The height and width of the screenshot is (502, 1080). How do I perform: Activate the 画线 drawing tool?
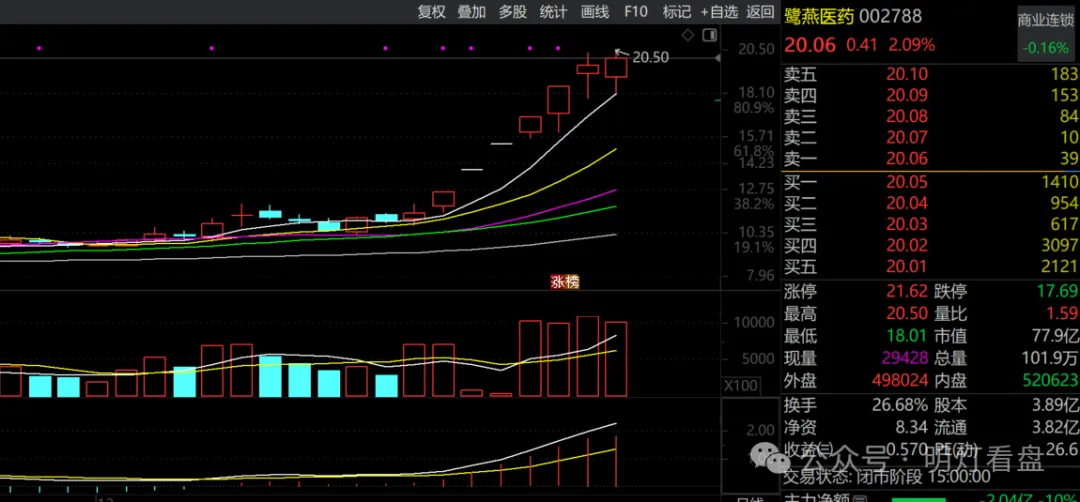[x=595, y=12]
